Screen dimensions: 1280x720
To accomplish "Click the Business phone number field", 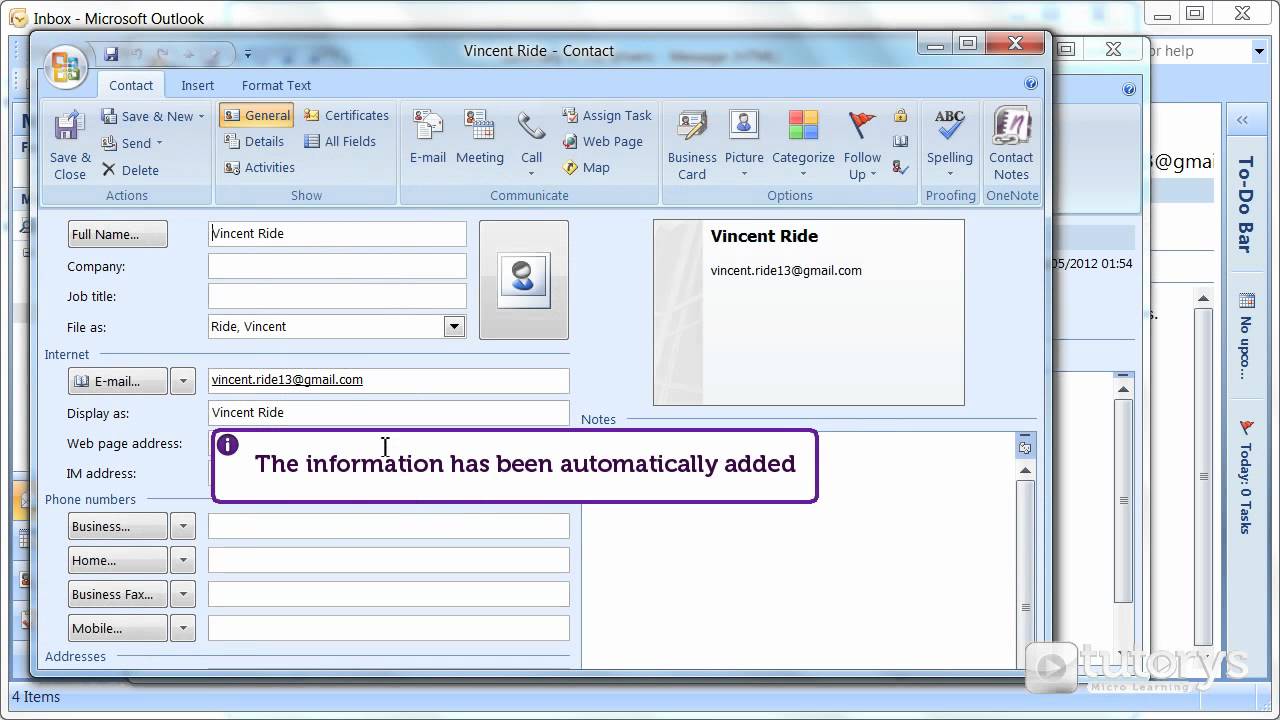I will (388, 526).
